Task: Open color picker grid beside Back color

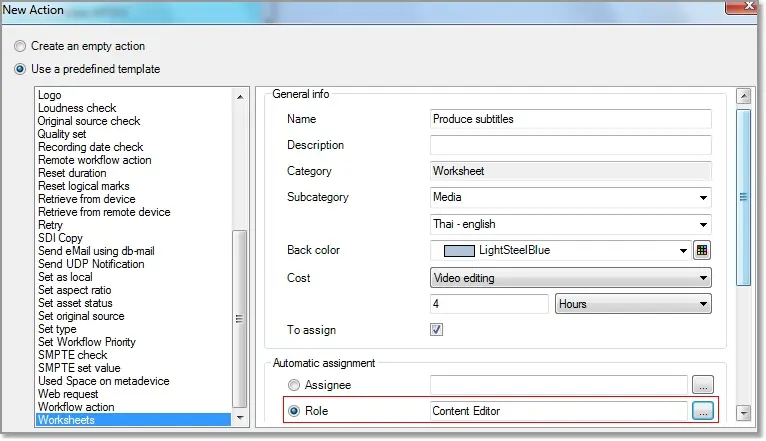Action: click(703, 251)
